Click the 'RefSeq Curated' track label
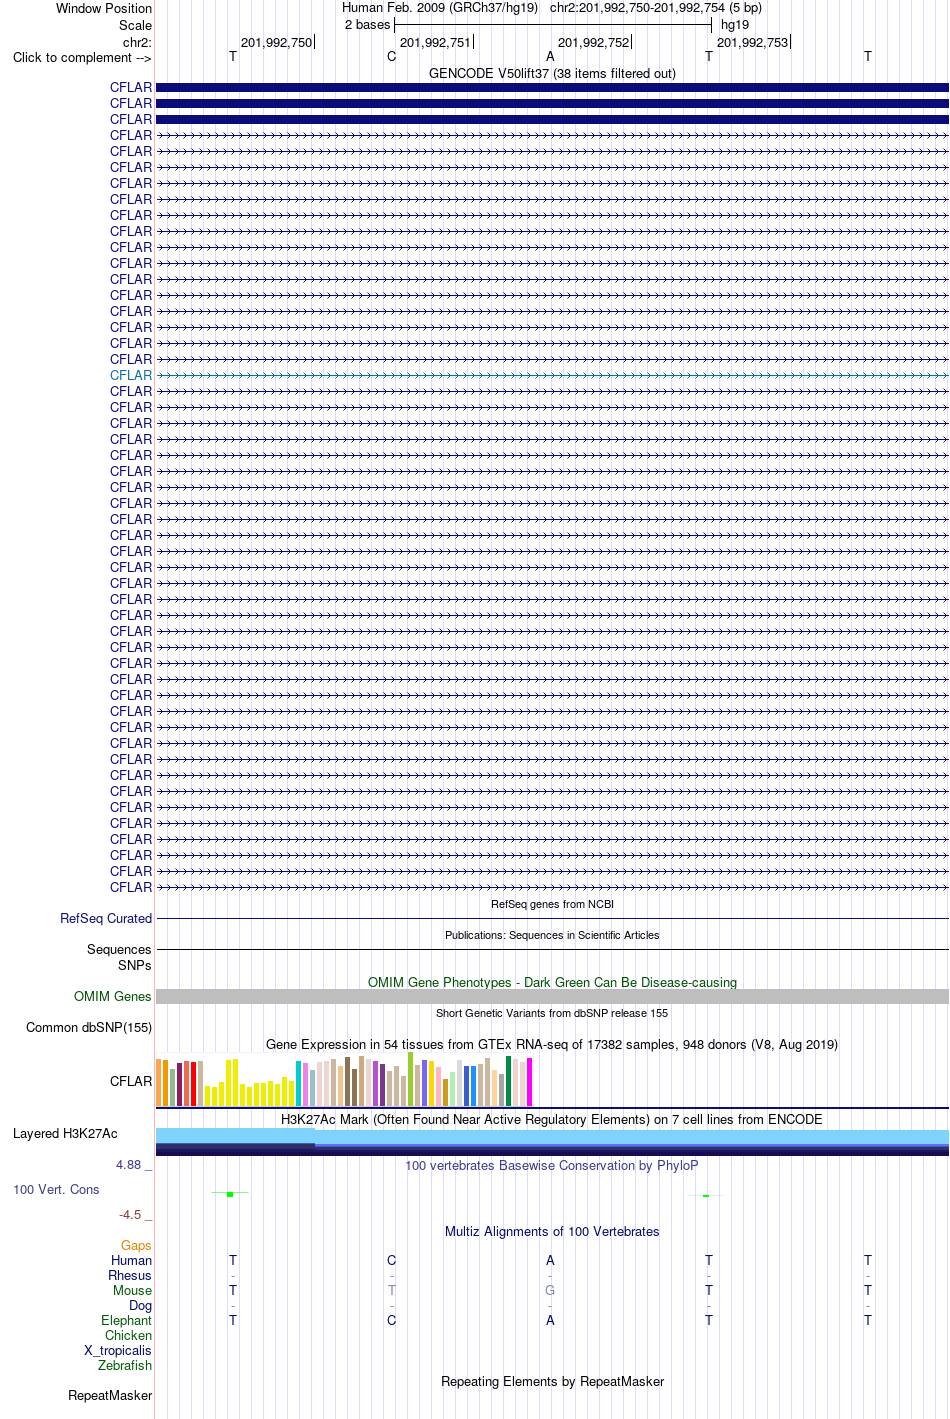Screen dimensions: 950x1419 coord(106,918)
